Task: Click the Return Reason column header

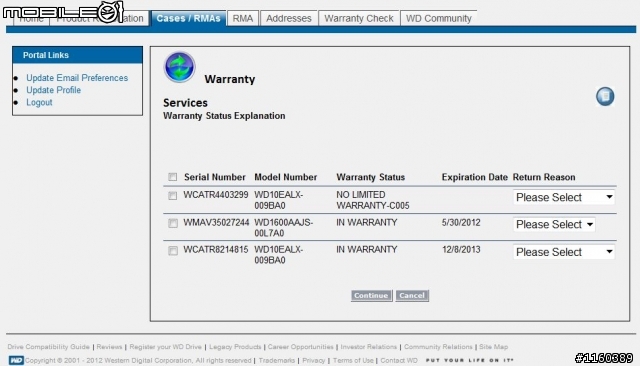Action: (x=544, y=177)
